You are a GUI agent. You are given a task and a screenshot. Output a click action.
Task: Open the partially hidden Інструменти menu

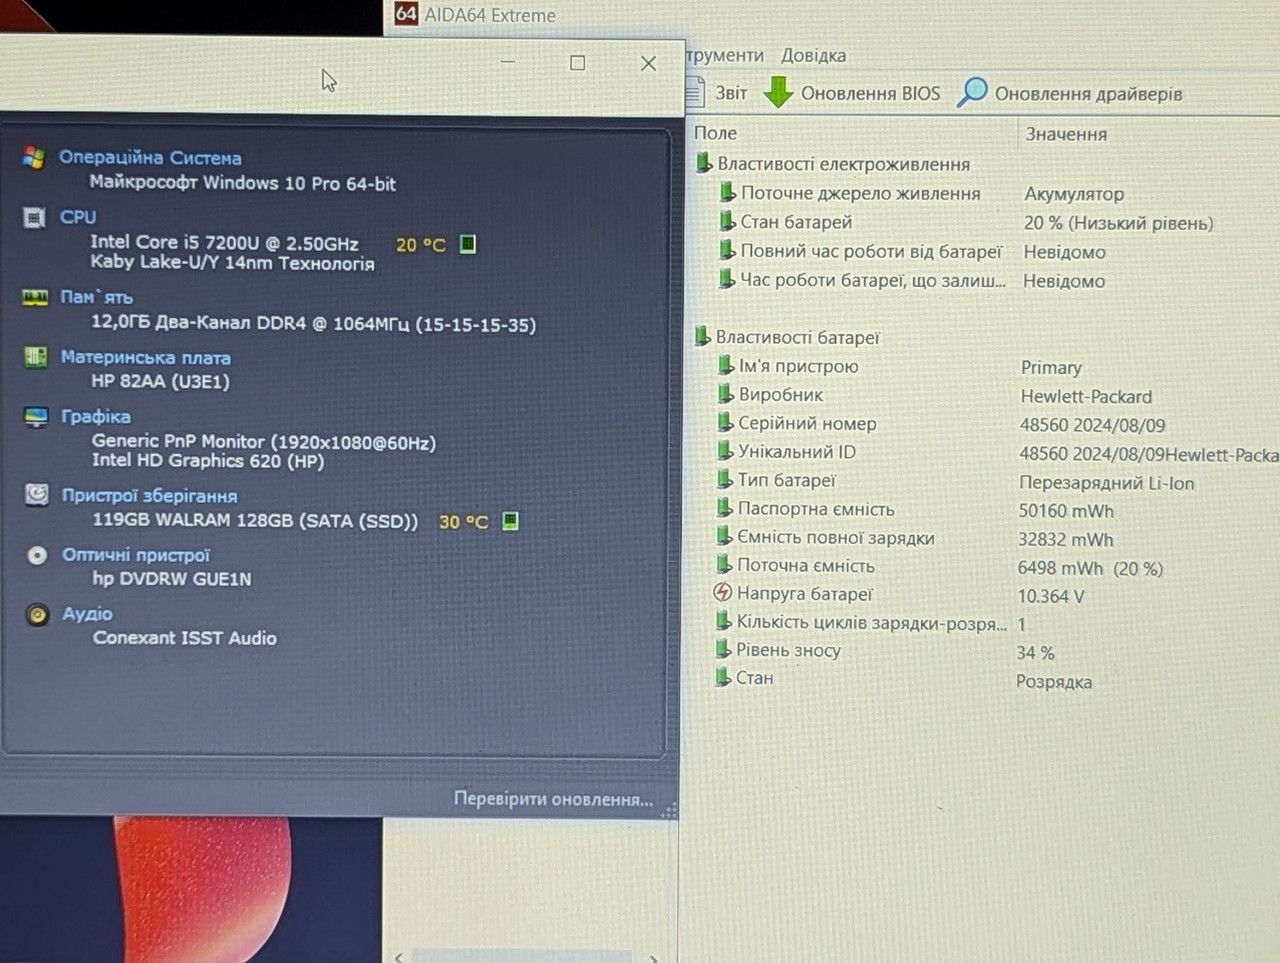coord(726,55)
